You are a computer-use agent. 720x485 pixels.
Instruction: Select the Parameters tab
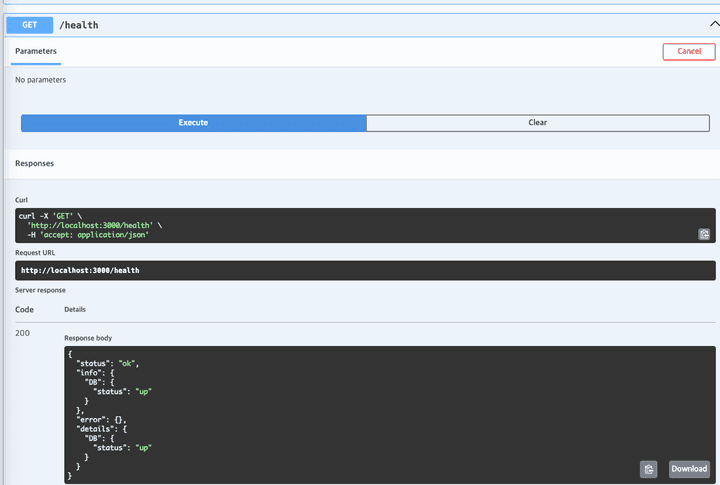point(36,51)
